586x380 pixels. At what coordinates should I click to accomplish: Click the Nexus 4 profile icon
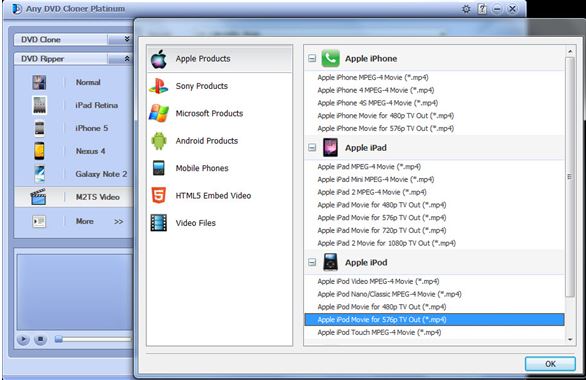coord(39,151)
